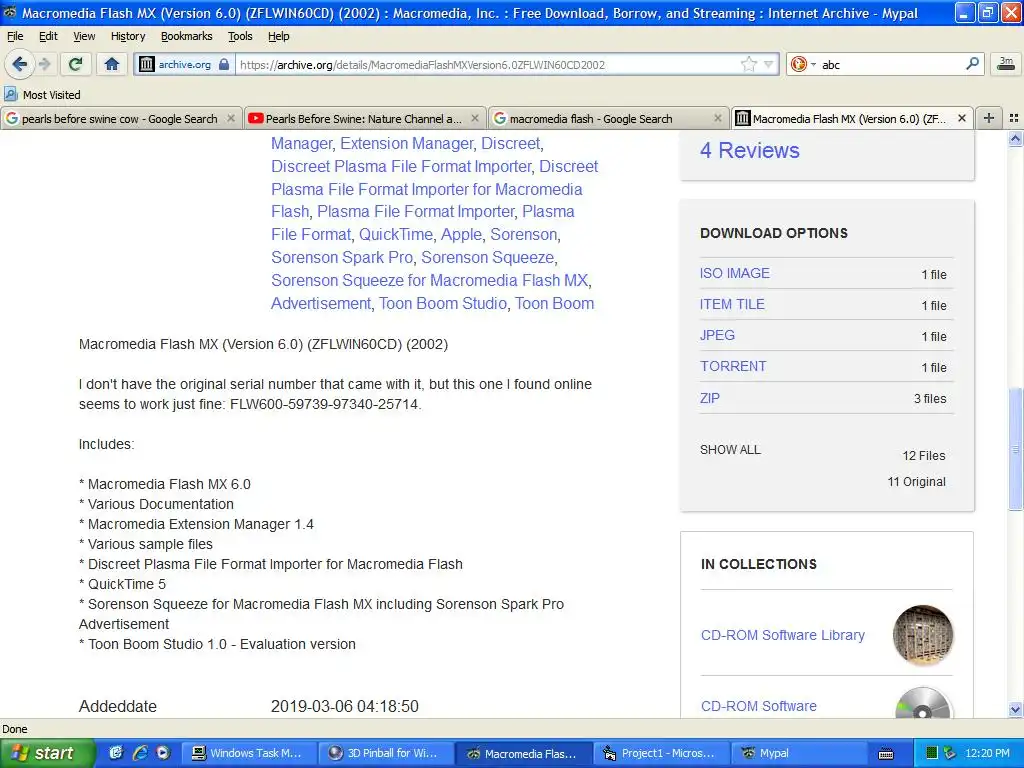Follow the Advertisement tag link
This screenshot has width=1024, height=768.
pyautogui.click(x=321, y=304)
